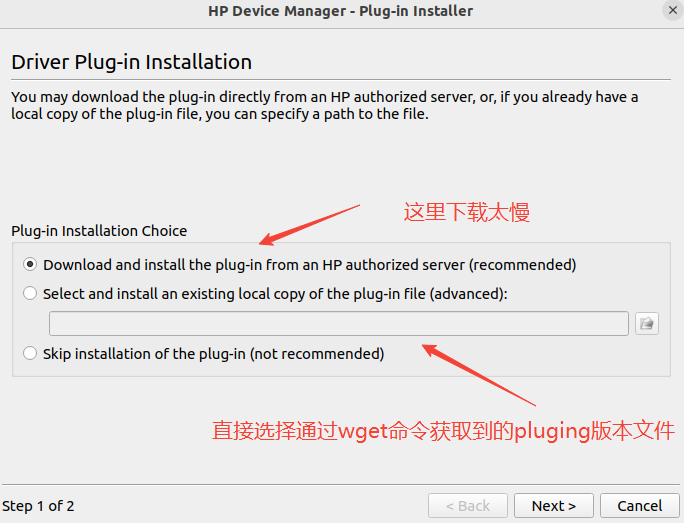This screenshot has height=523, width=684.
Task: Focus the local plug-in file path field
Action: click(339, 323)
